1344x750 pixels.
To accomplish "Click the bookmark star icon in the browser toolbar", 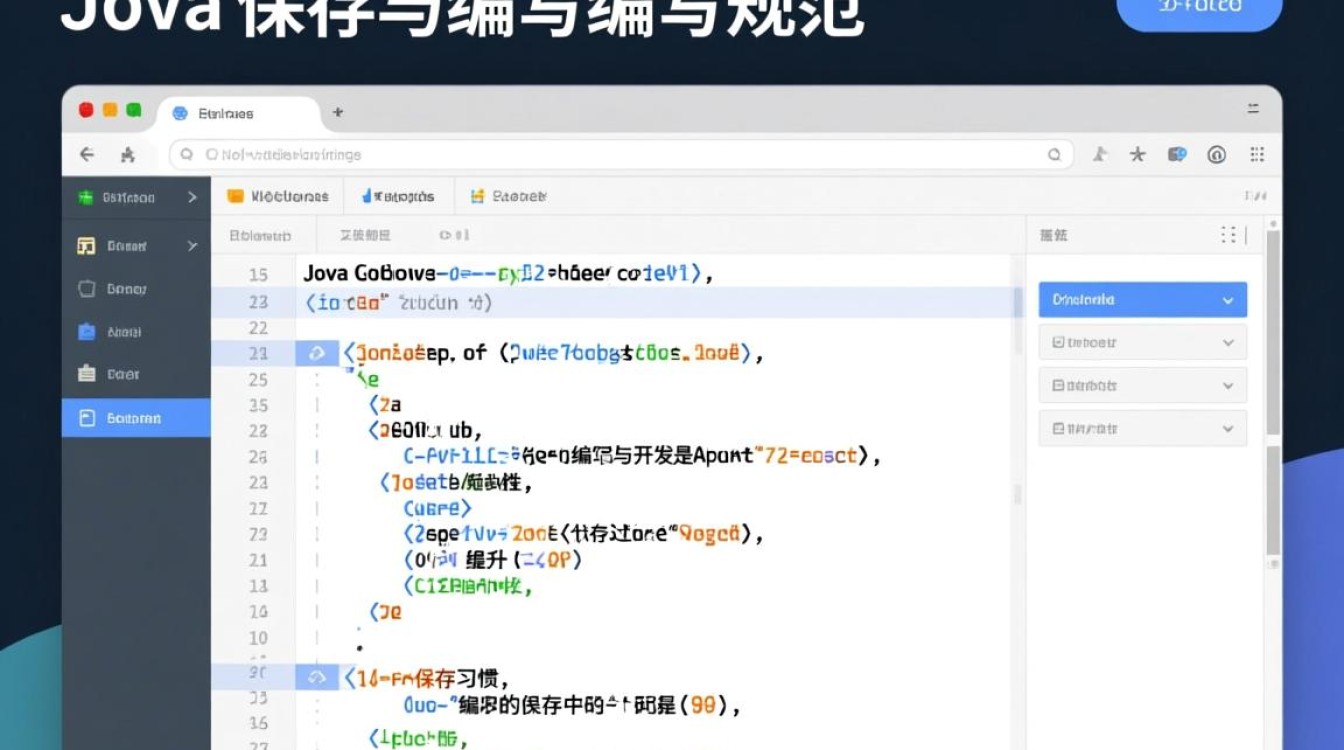I will (x=1137, y=154).
